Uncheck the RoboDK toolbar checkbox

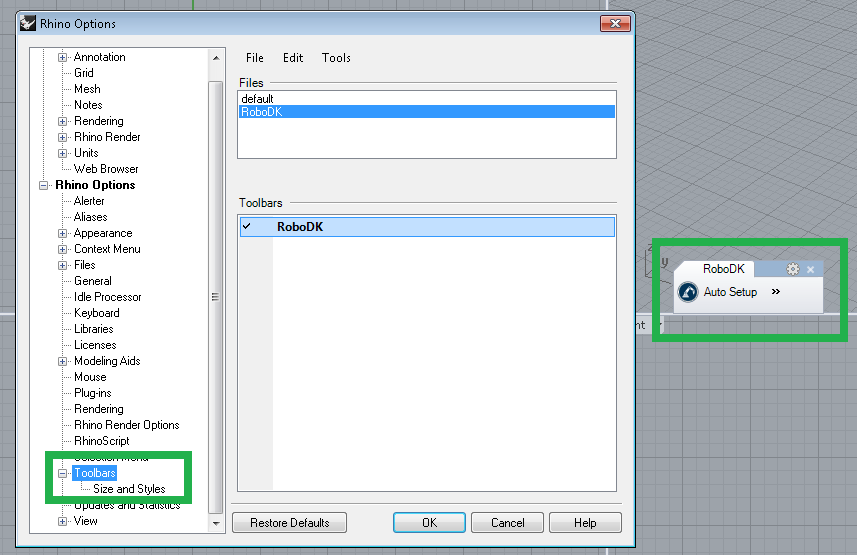247,227
